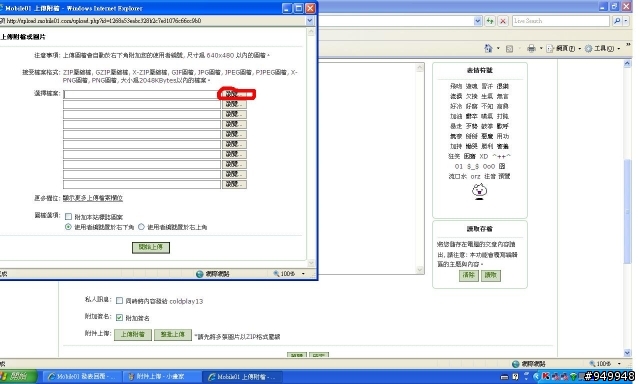Click the main page vertical scrollbar thumb
This screenshot has width=640, height=384.
627,211
